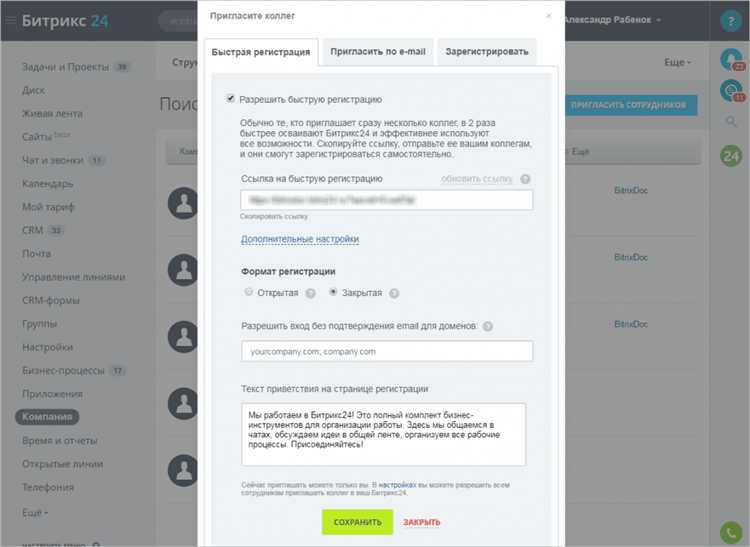750x547 pixels.
Task: Click the обновить ссылку link
Action: 476,179
